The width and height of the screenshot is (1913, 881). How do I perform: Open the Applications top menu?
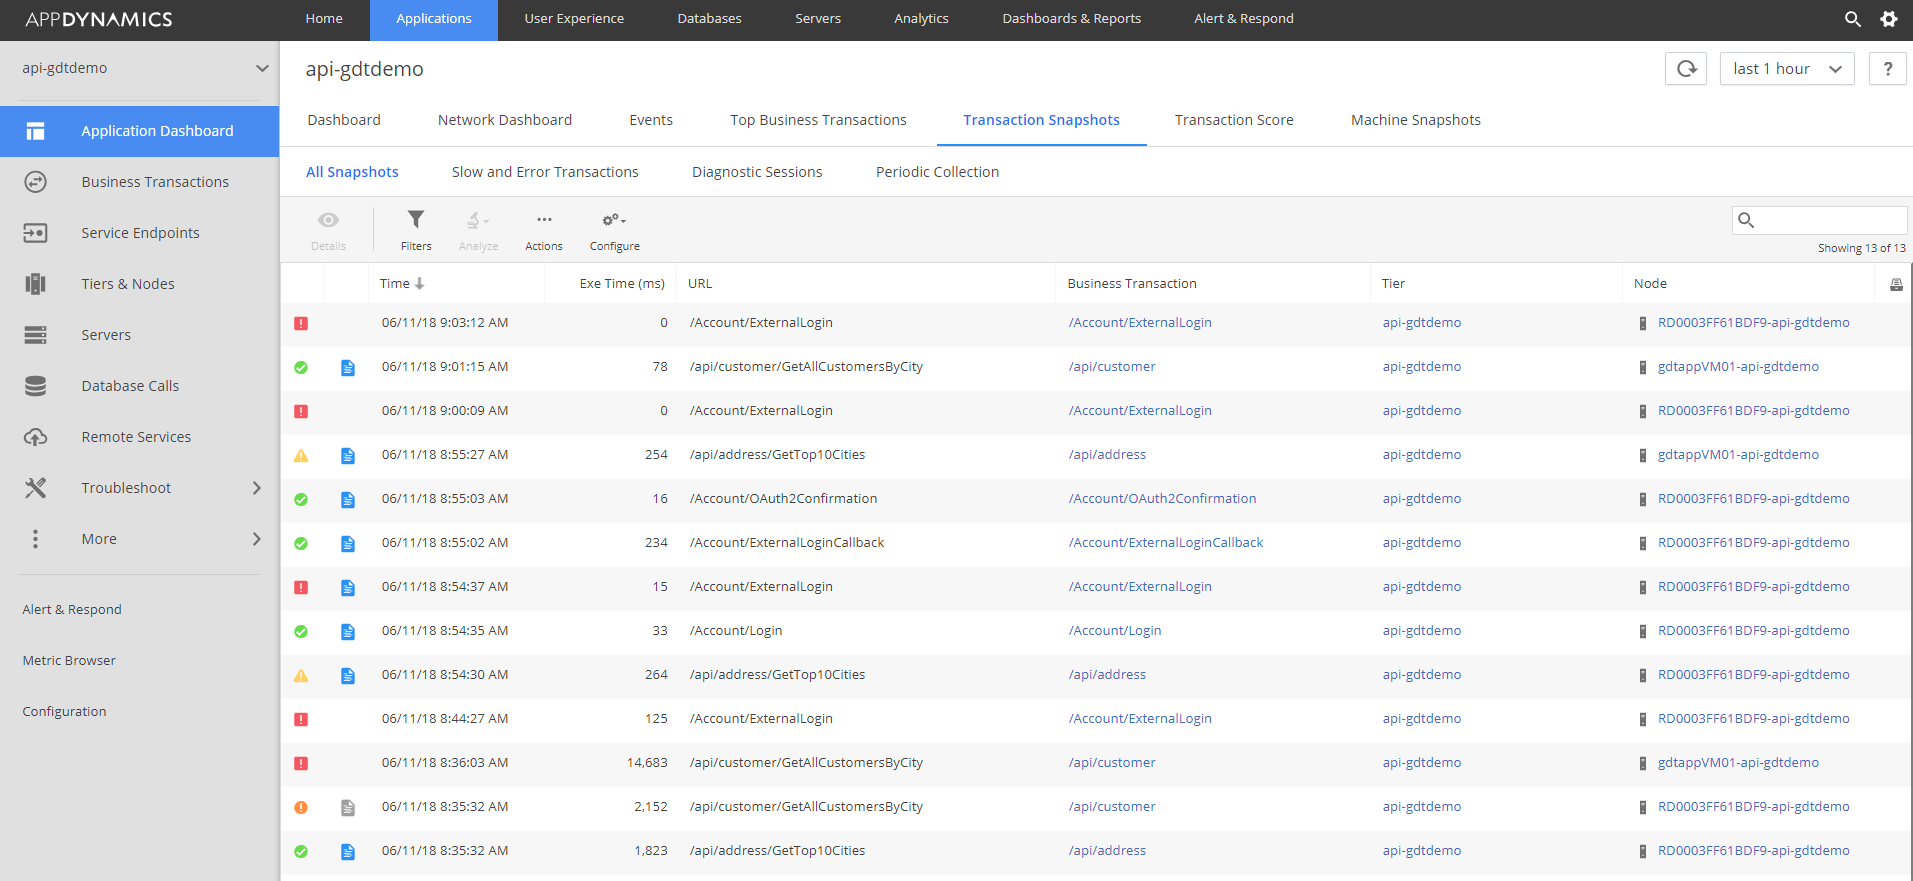tap(434, 19)
